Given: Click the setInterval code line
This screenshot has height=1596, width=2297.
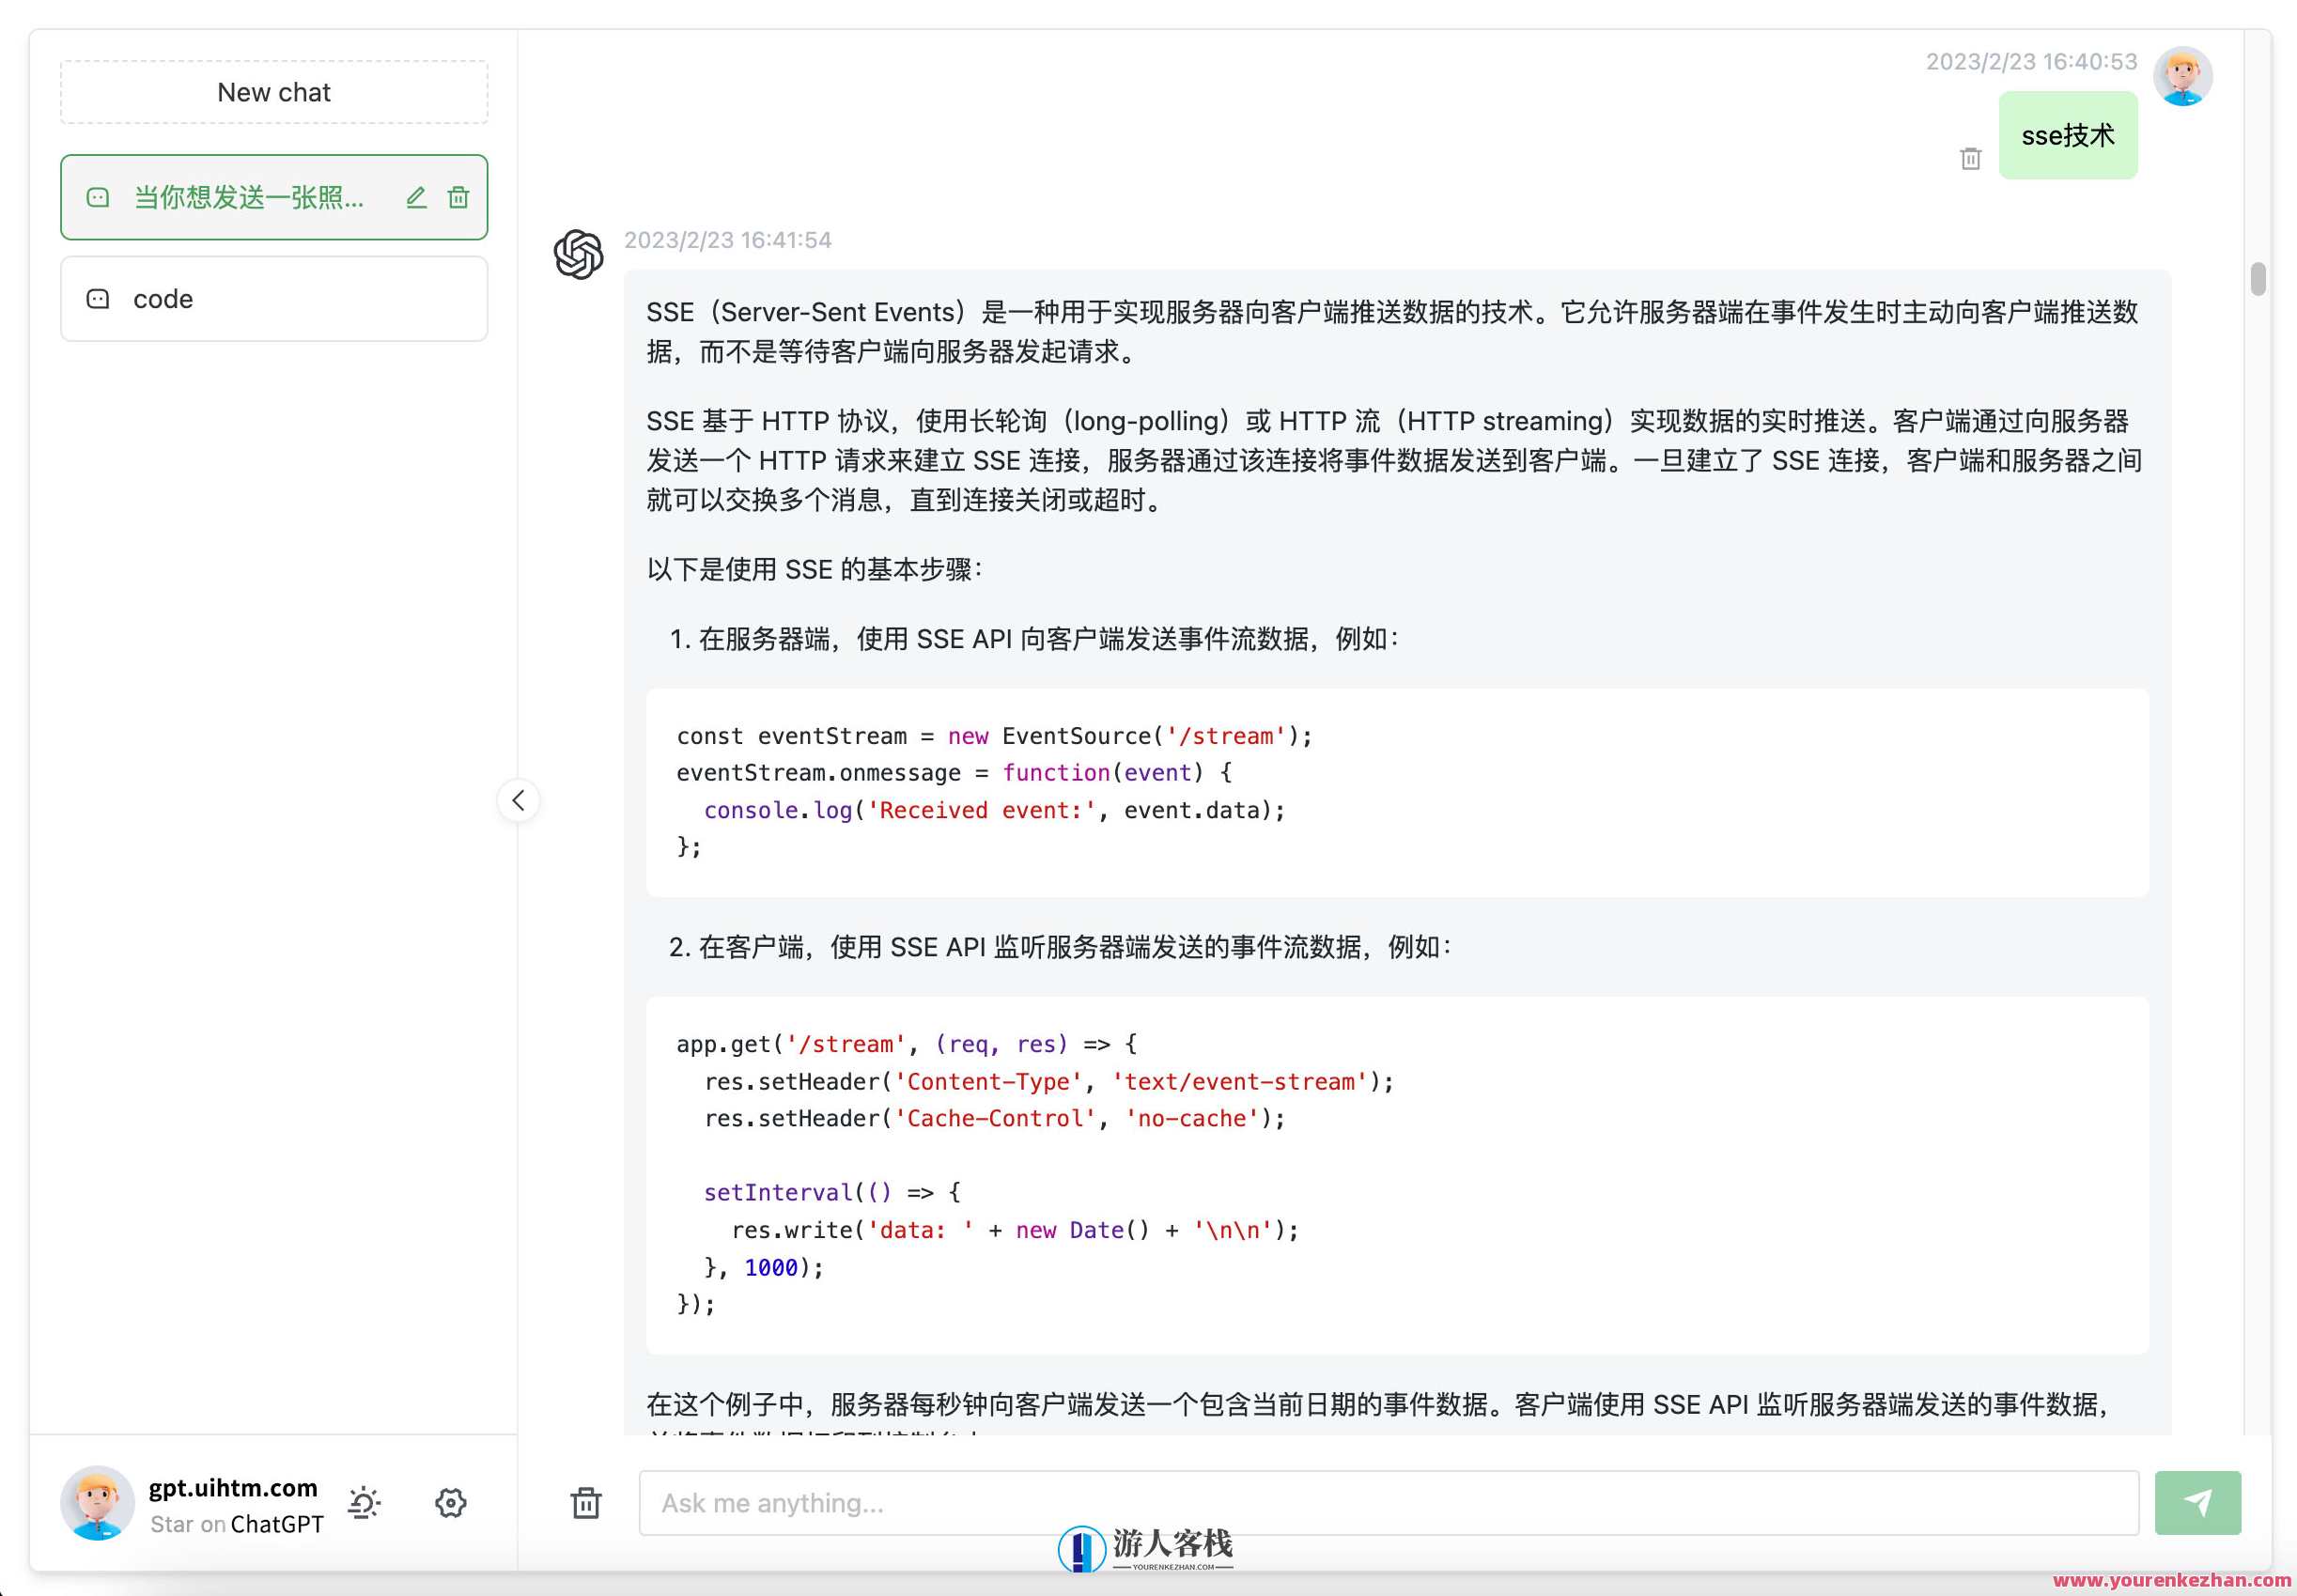Looking at the screenshot, I should (x=832, y=1192).
